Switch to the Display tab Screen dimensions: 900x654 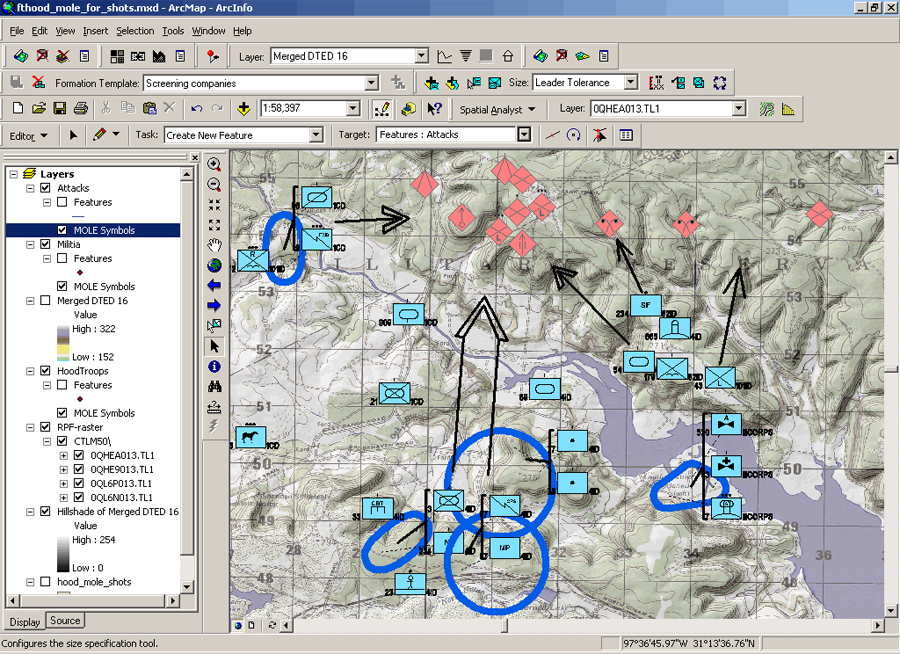coord(25,622)
